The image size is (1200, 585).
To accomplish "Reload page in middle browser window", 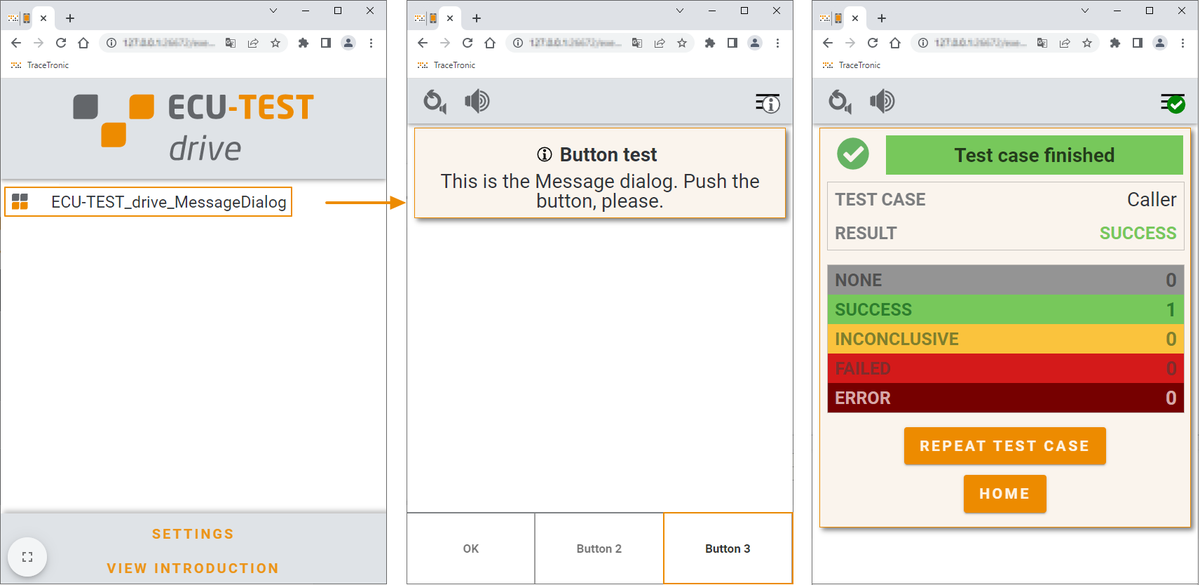I will (x=467, y=43).
